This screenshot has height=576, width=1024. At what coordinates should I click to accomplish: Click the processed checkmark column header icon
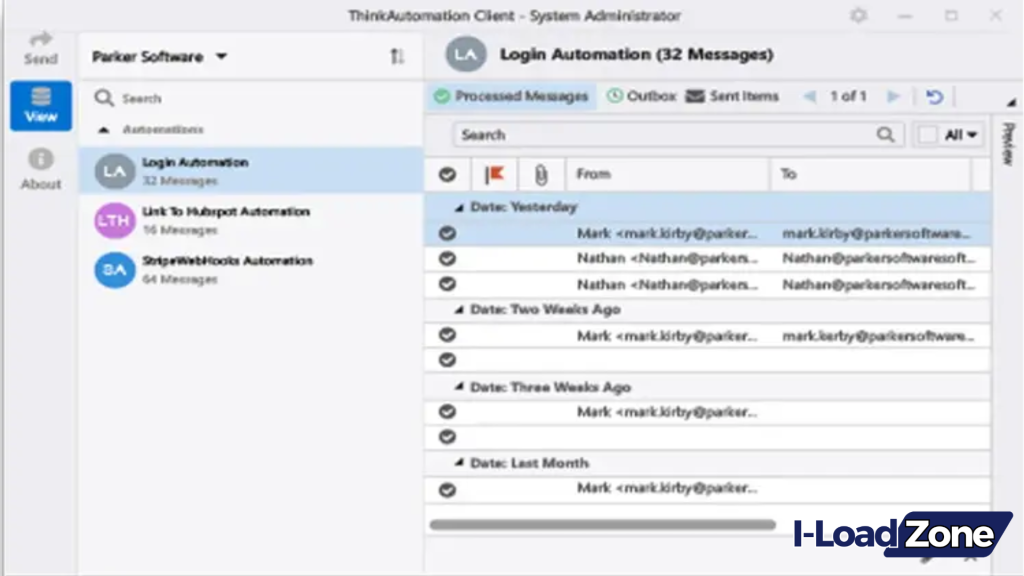(x=447, y=174)
